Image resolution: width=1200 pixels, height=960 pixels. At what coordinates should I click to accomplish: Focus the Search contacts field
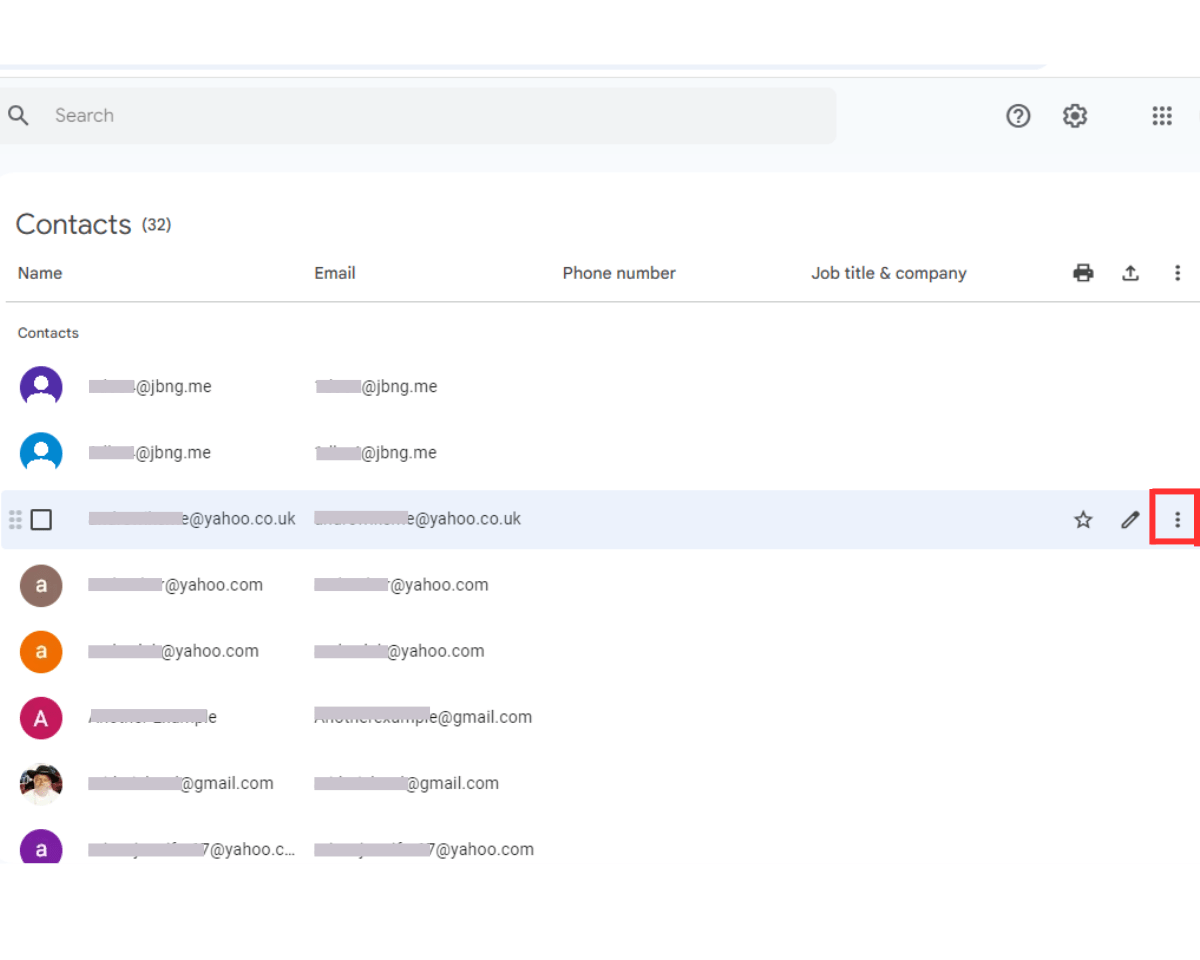418,116
